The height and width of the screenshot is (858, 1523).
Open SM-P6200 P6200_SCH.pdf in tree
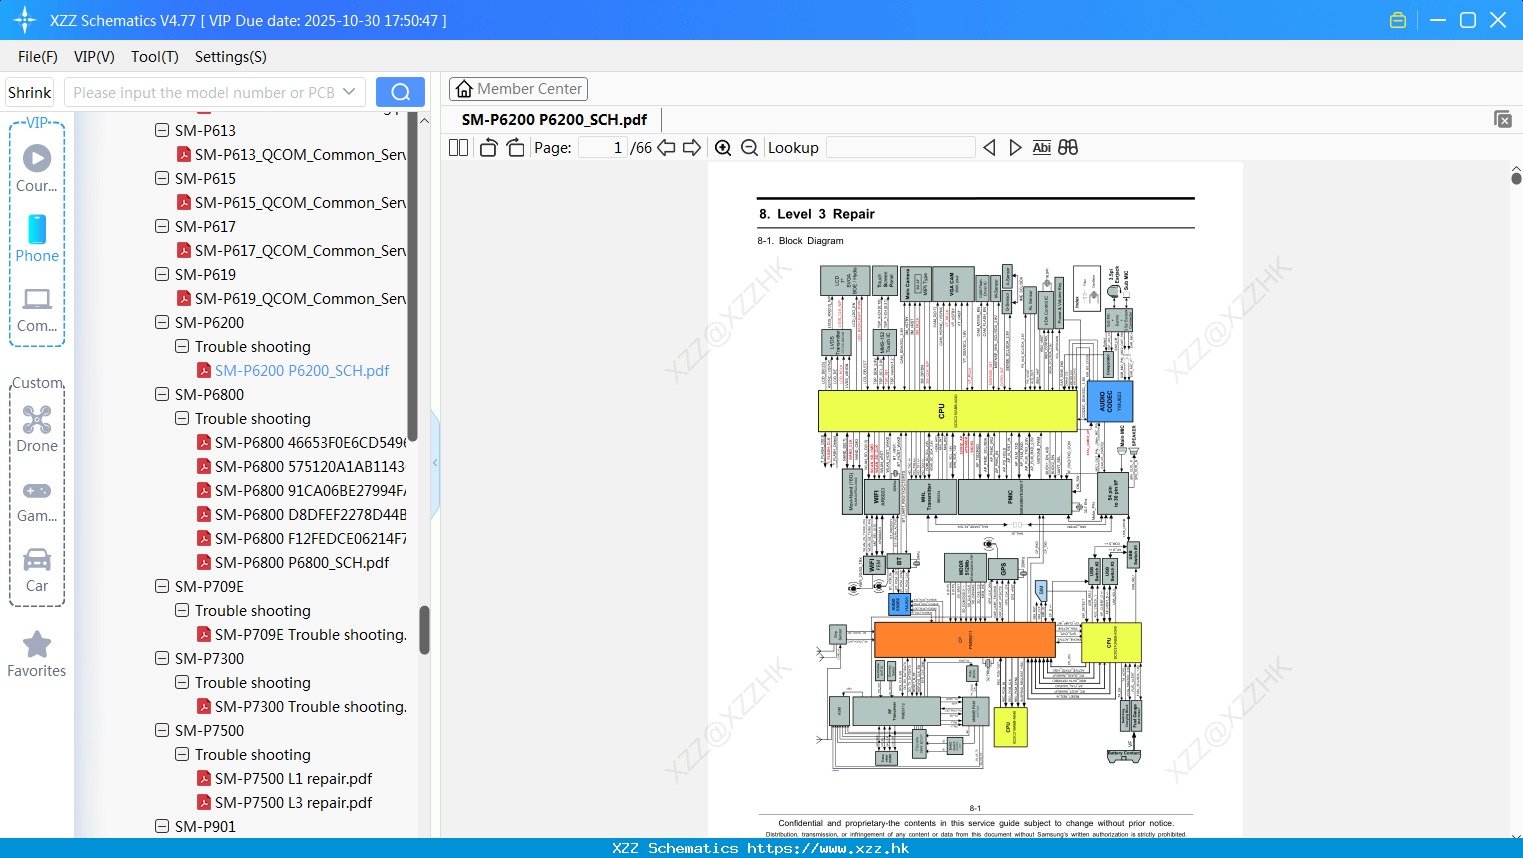(293, 370)
